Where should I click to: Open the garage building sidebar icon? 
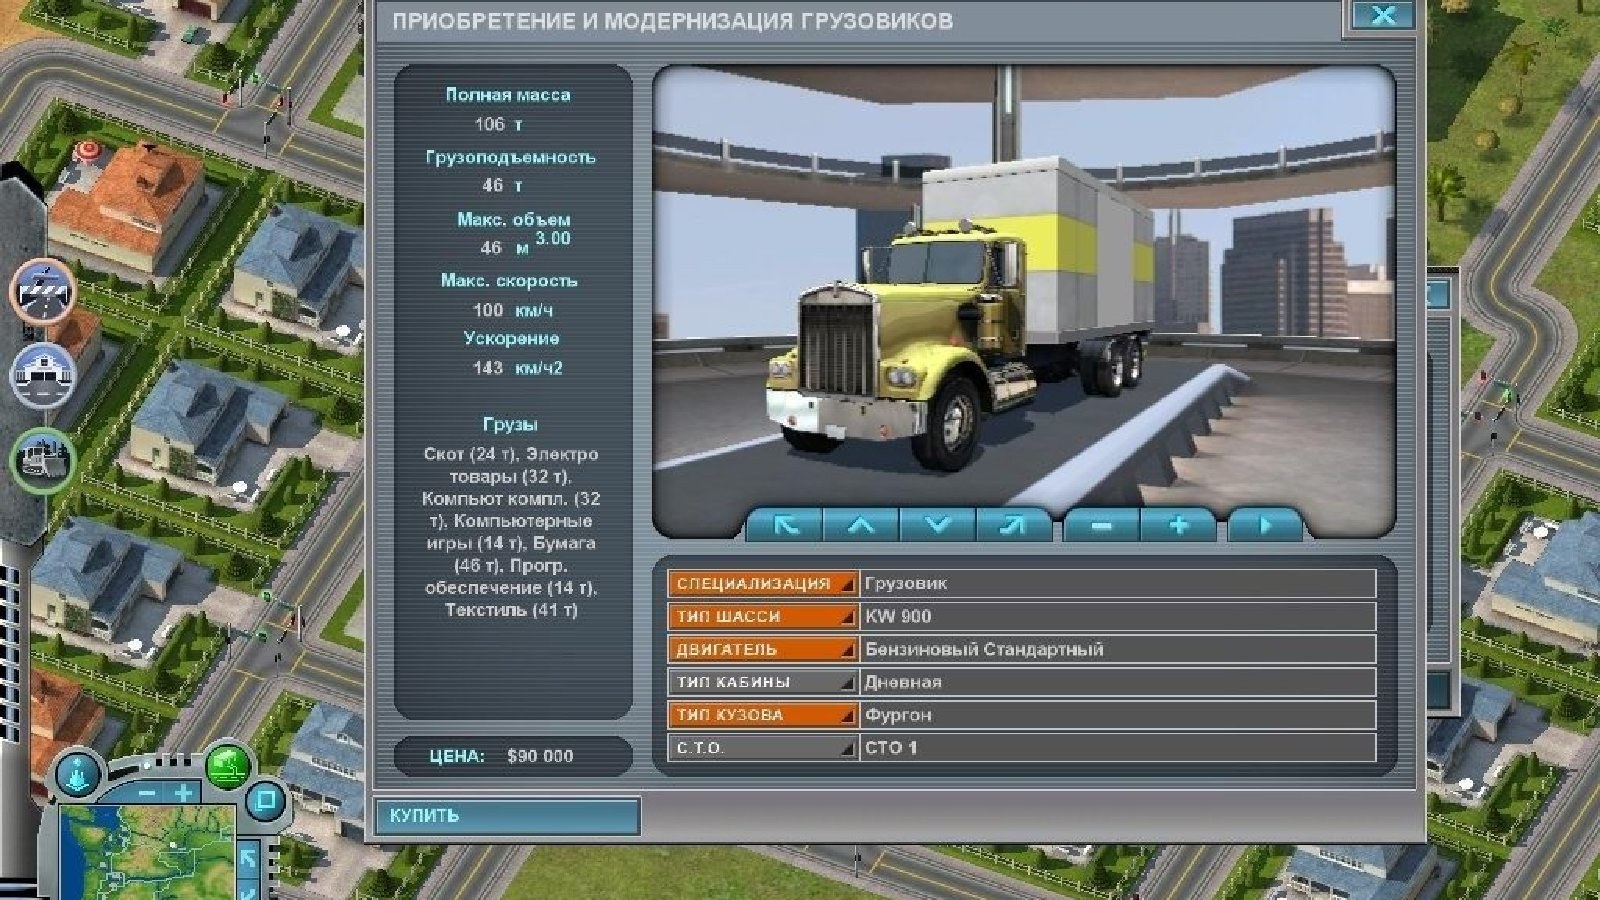point(42,376)
